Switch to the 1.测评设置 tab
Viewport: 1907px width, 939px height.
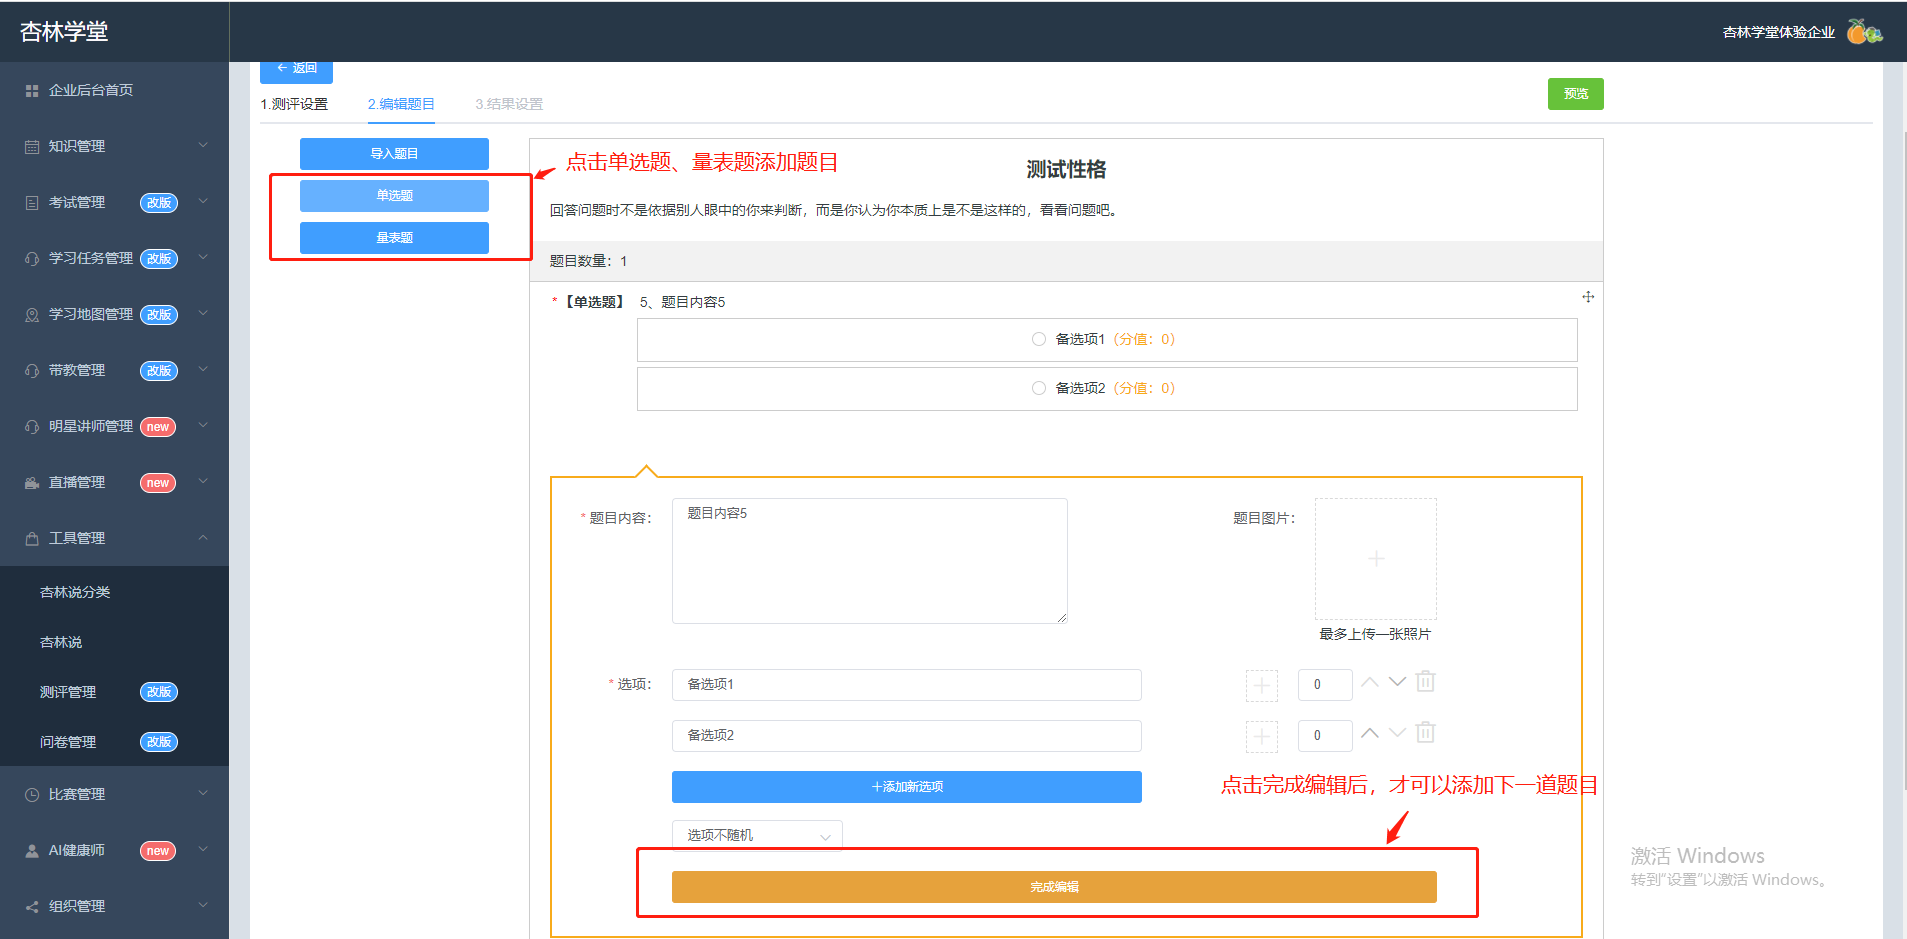coord(294,104)
